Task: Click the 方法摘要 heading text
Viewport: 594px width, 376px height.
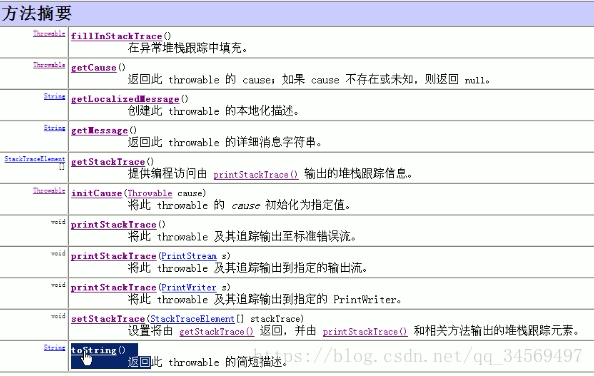Action: [37, 13]
